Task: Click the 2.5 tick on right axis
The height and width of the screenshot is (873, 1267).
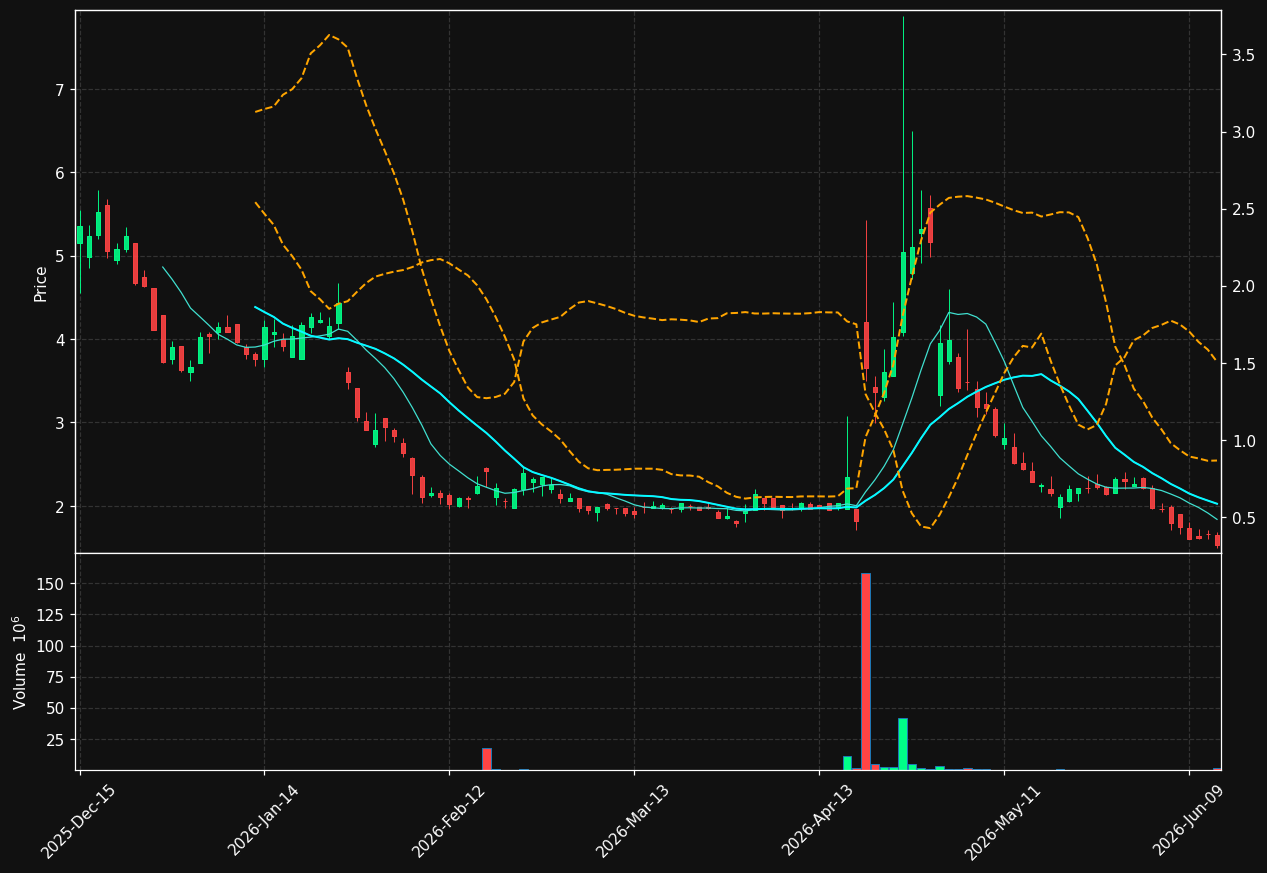Action: pyautogui.click(x=1243, y=209)
